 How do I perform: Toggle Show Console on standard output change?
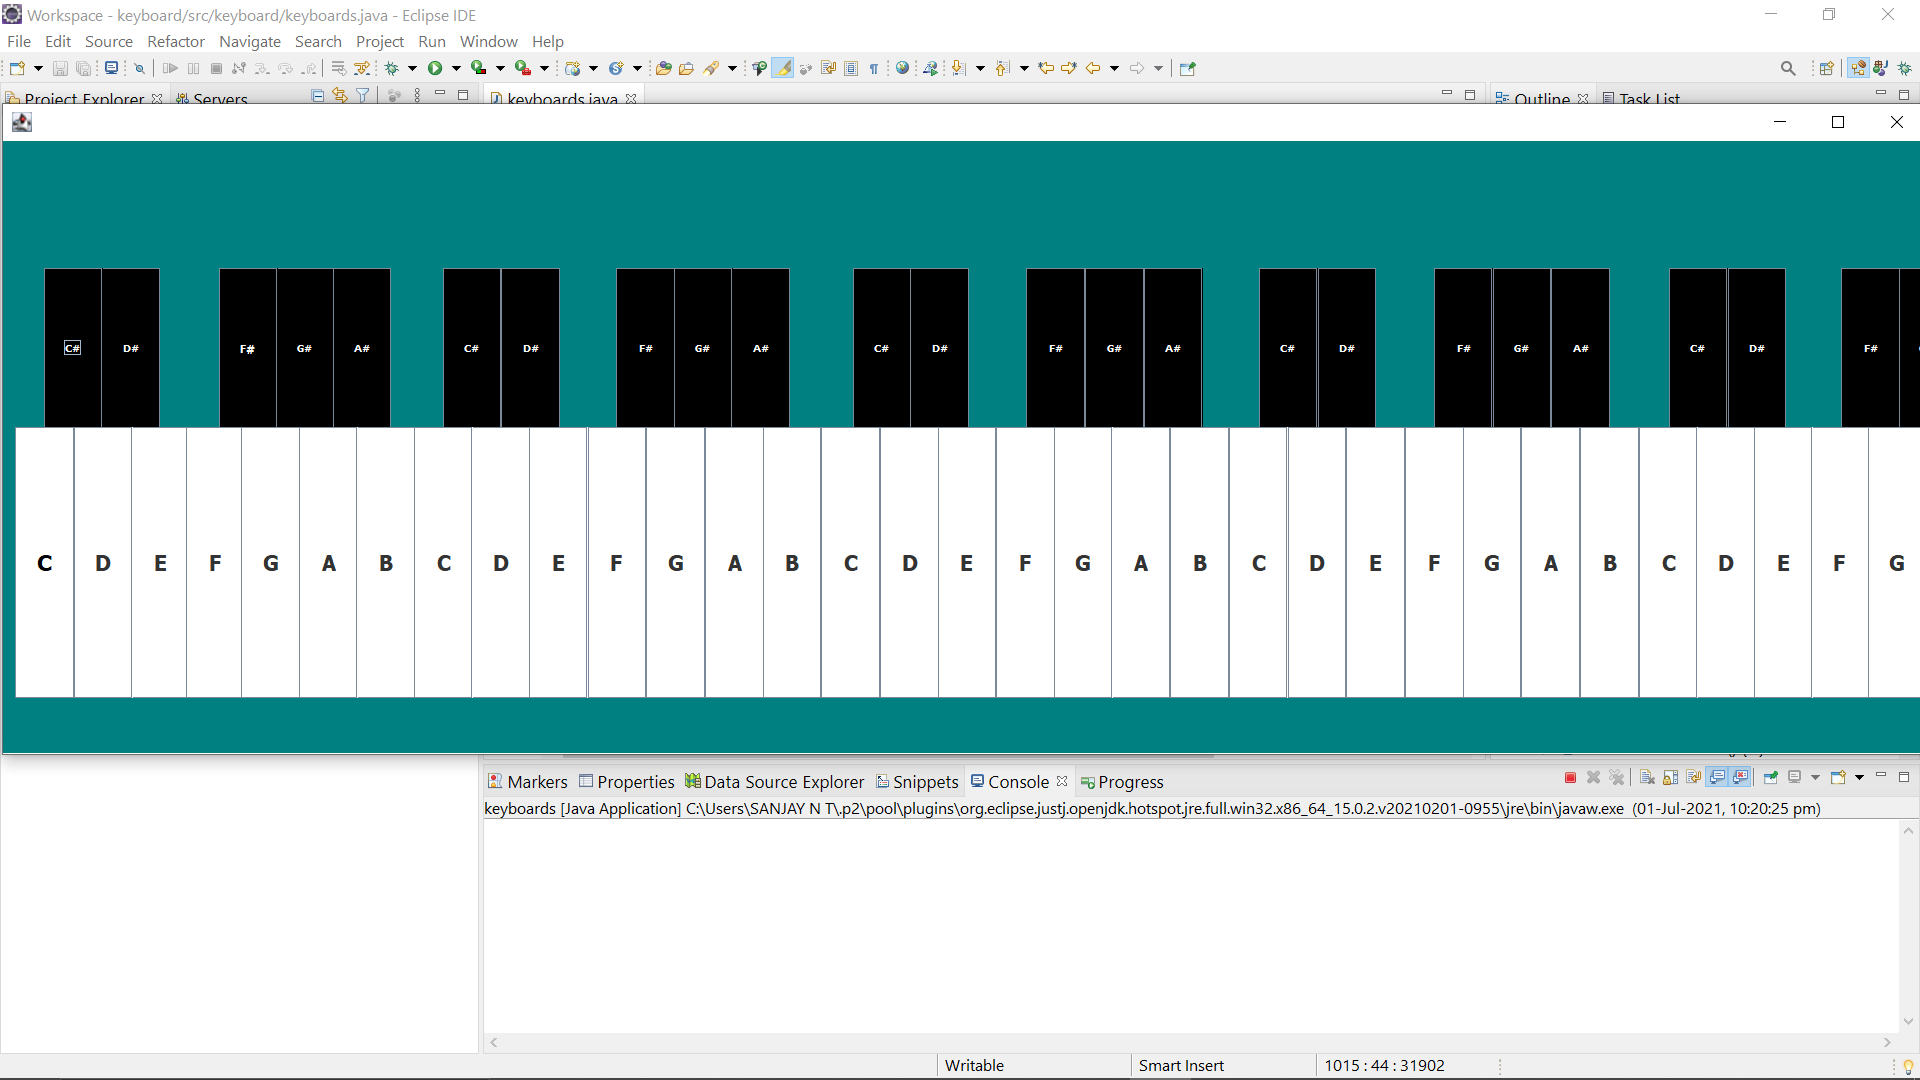point(1717,778)
